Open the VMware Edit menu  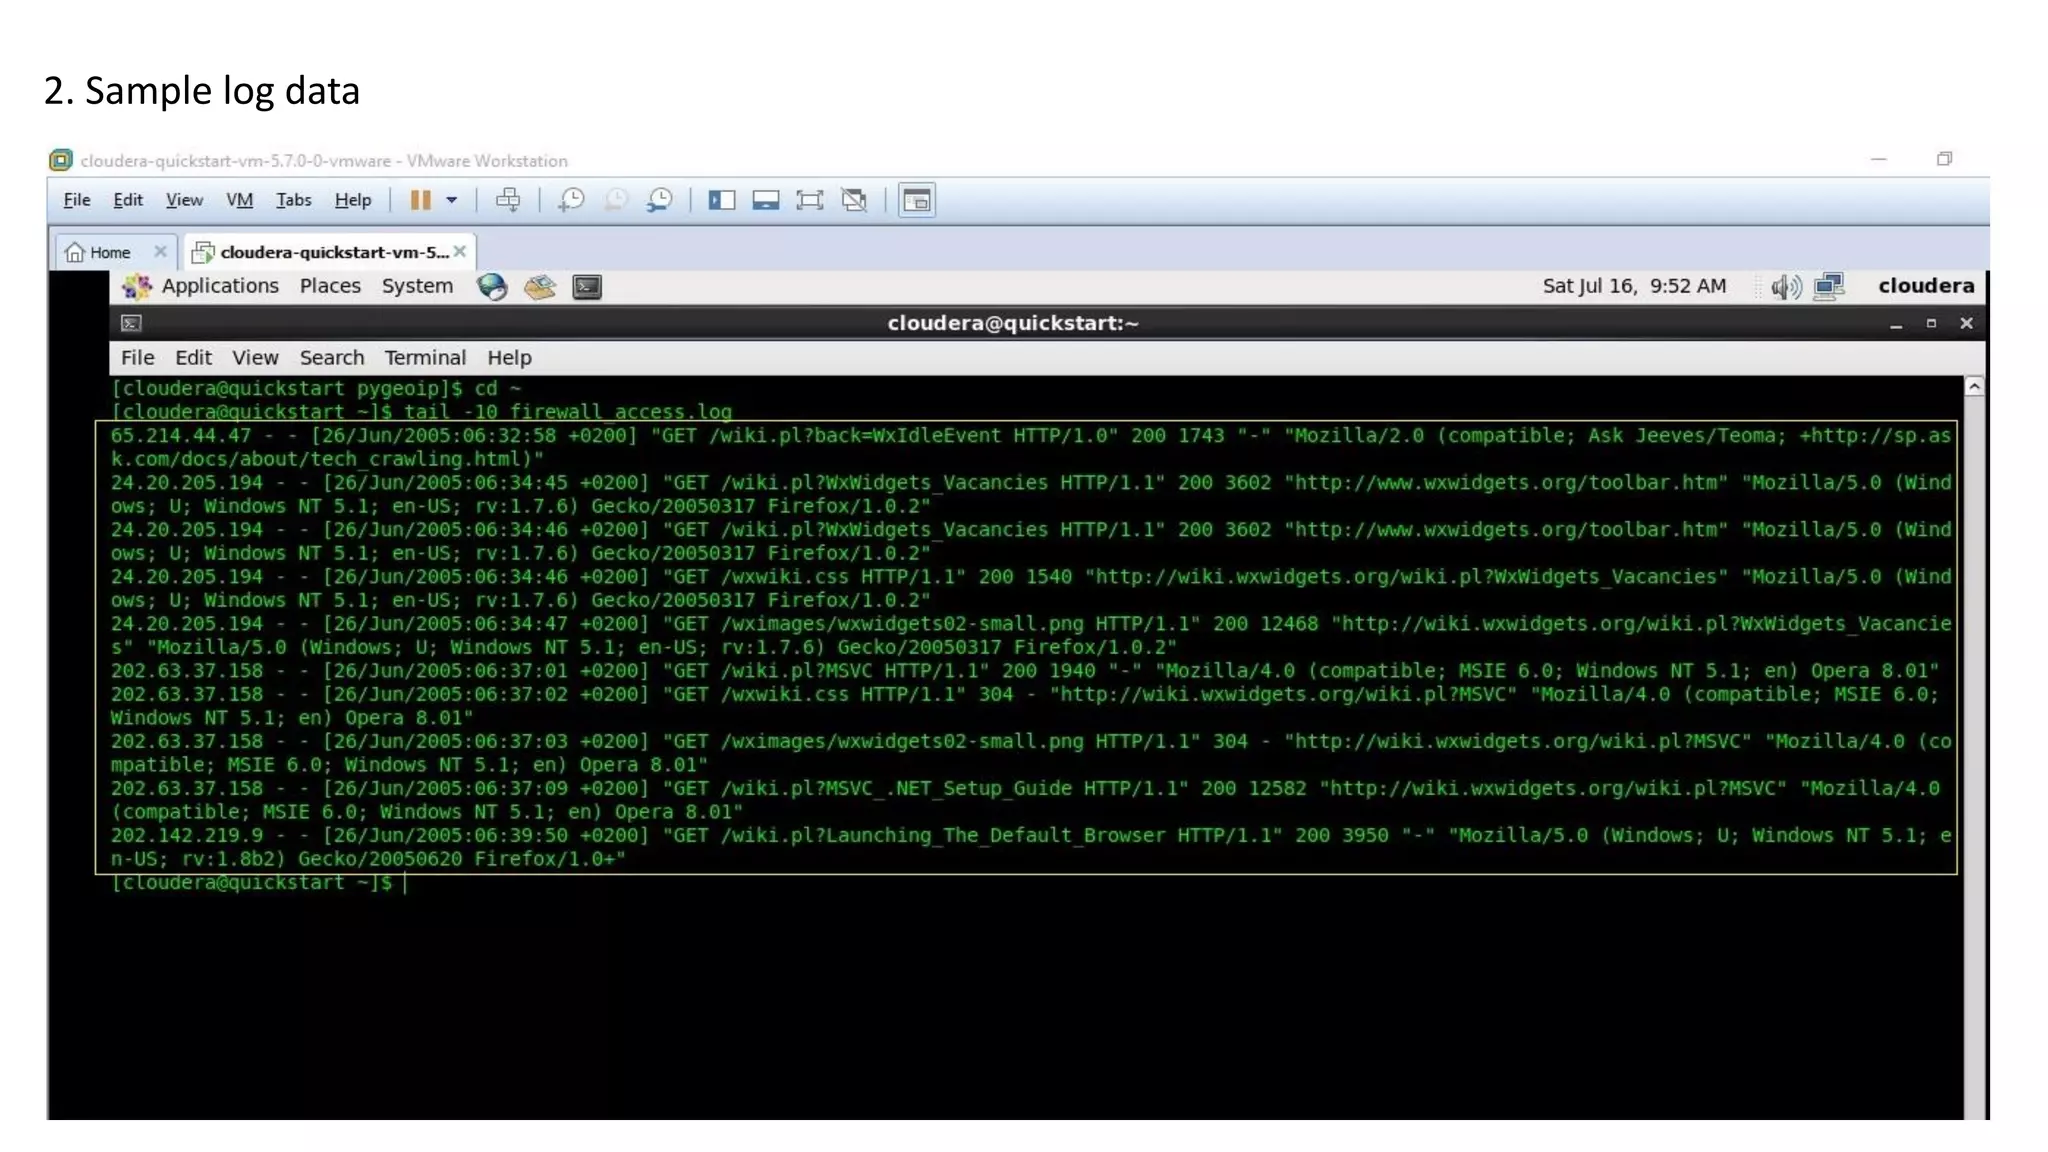pos(128,200)
